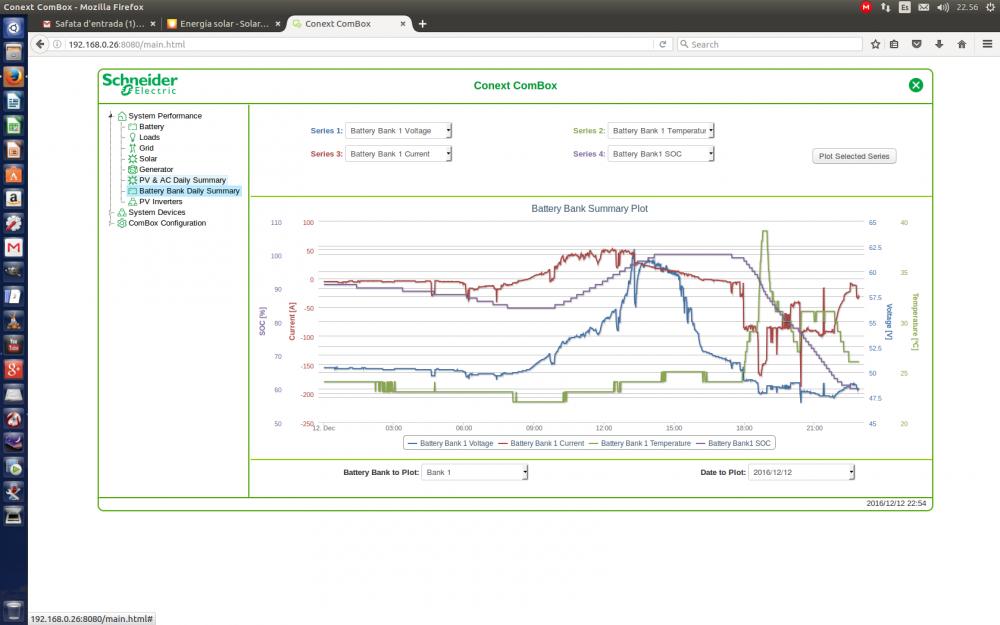Bookmark this page with star icon

pyautogui.click(x=876, y=44)
